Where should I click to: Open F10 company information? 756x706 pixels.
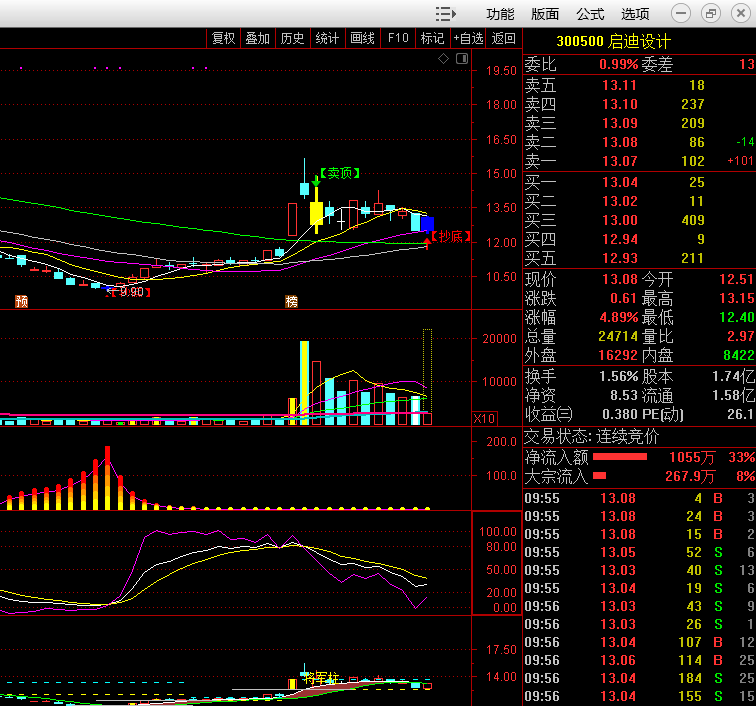tap(398, 38)
